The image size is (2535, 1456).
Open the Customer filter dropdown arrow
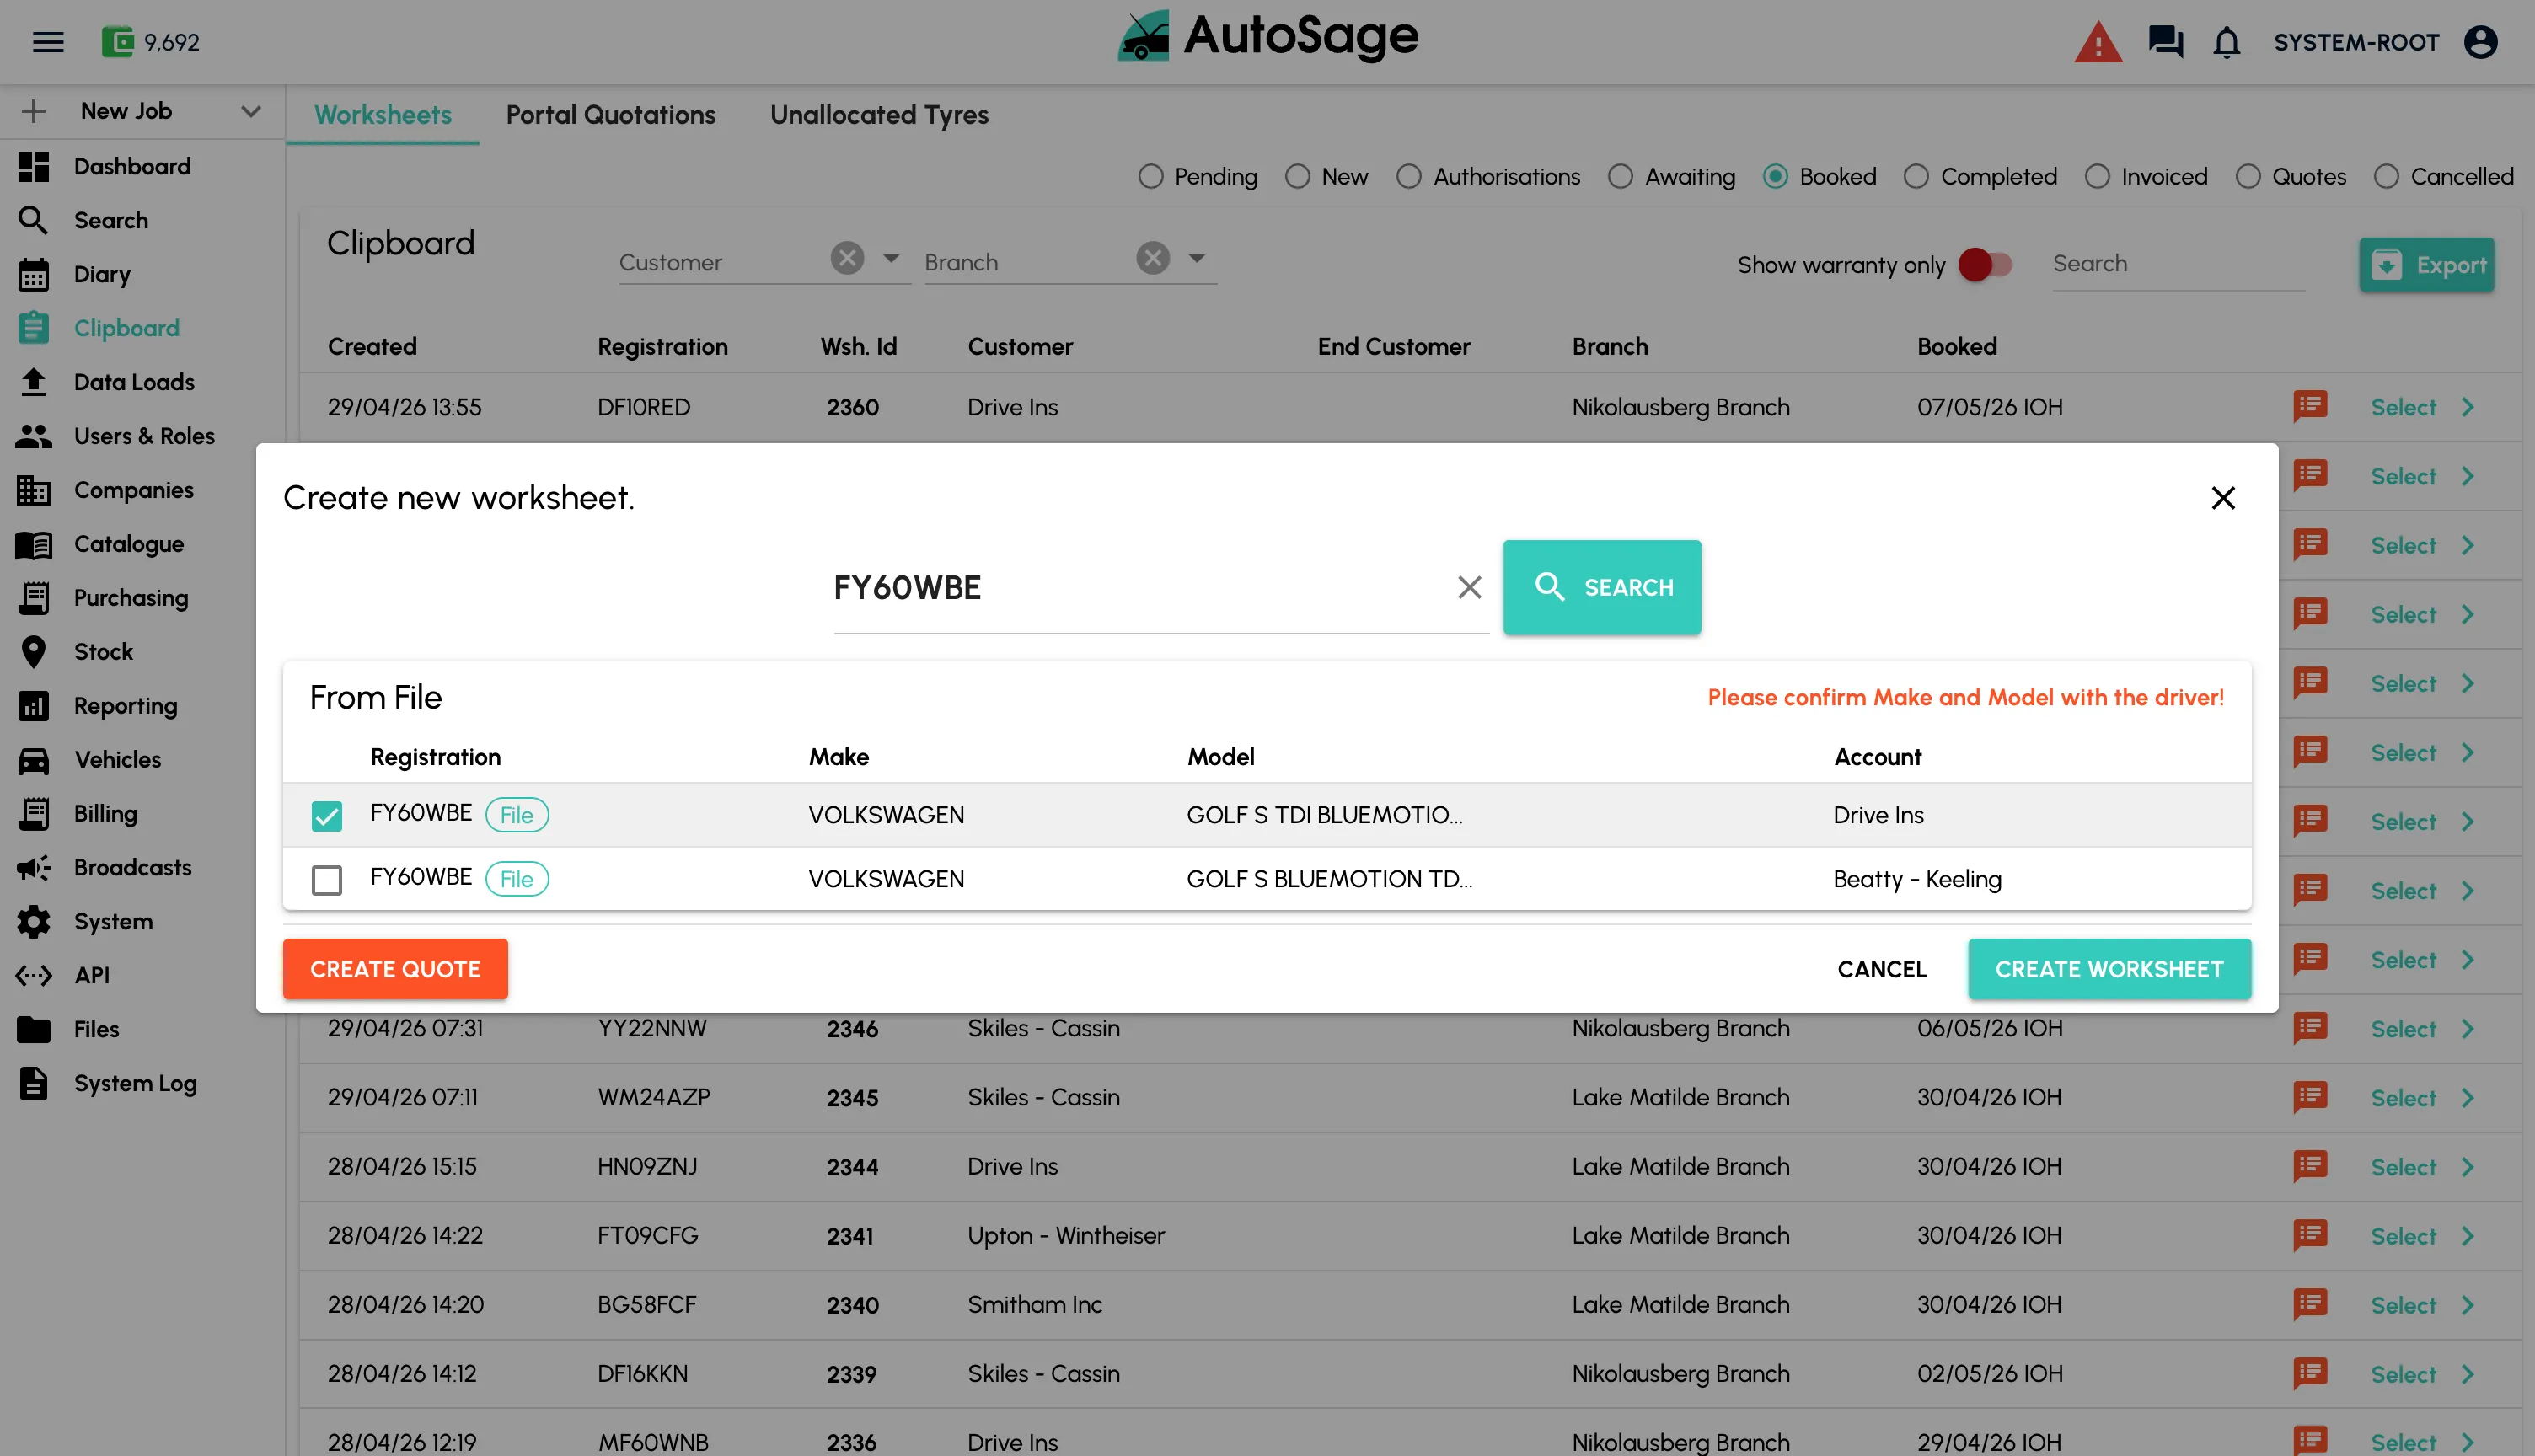pyautogui.click(x=891, y=258)
